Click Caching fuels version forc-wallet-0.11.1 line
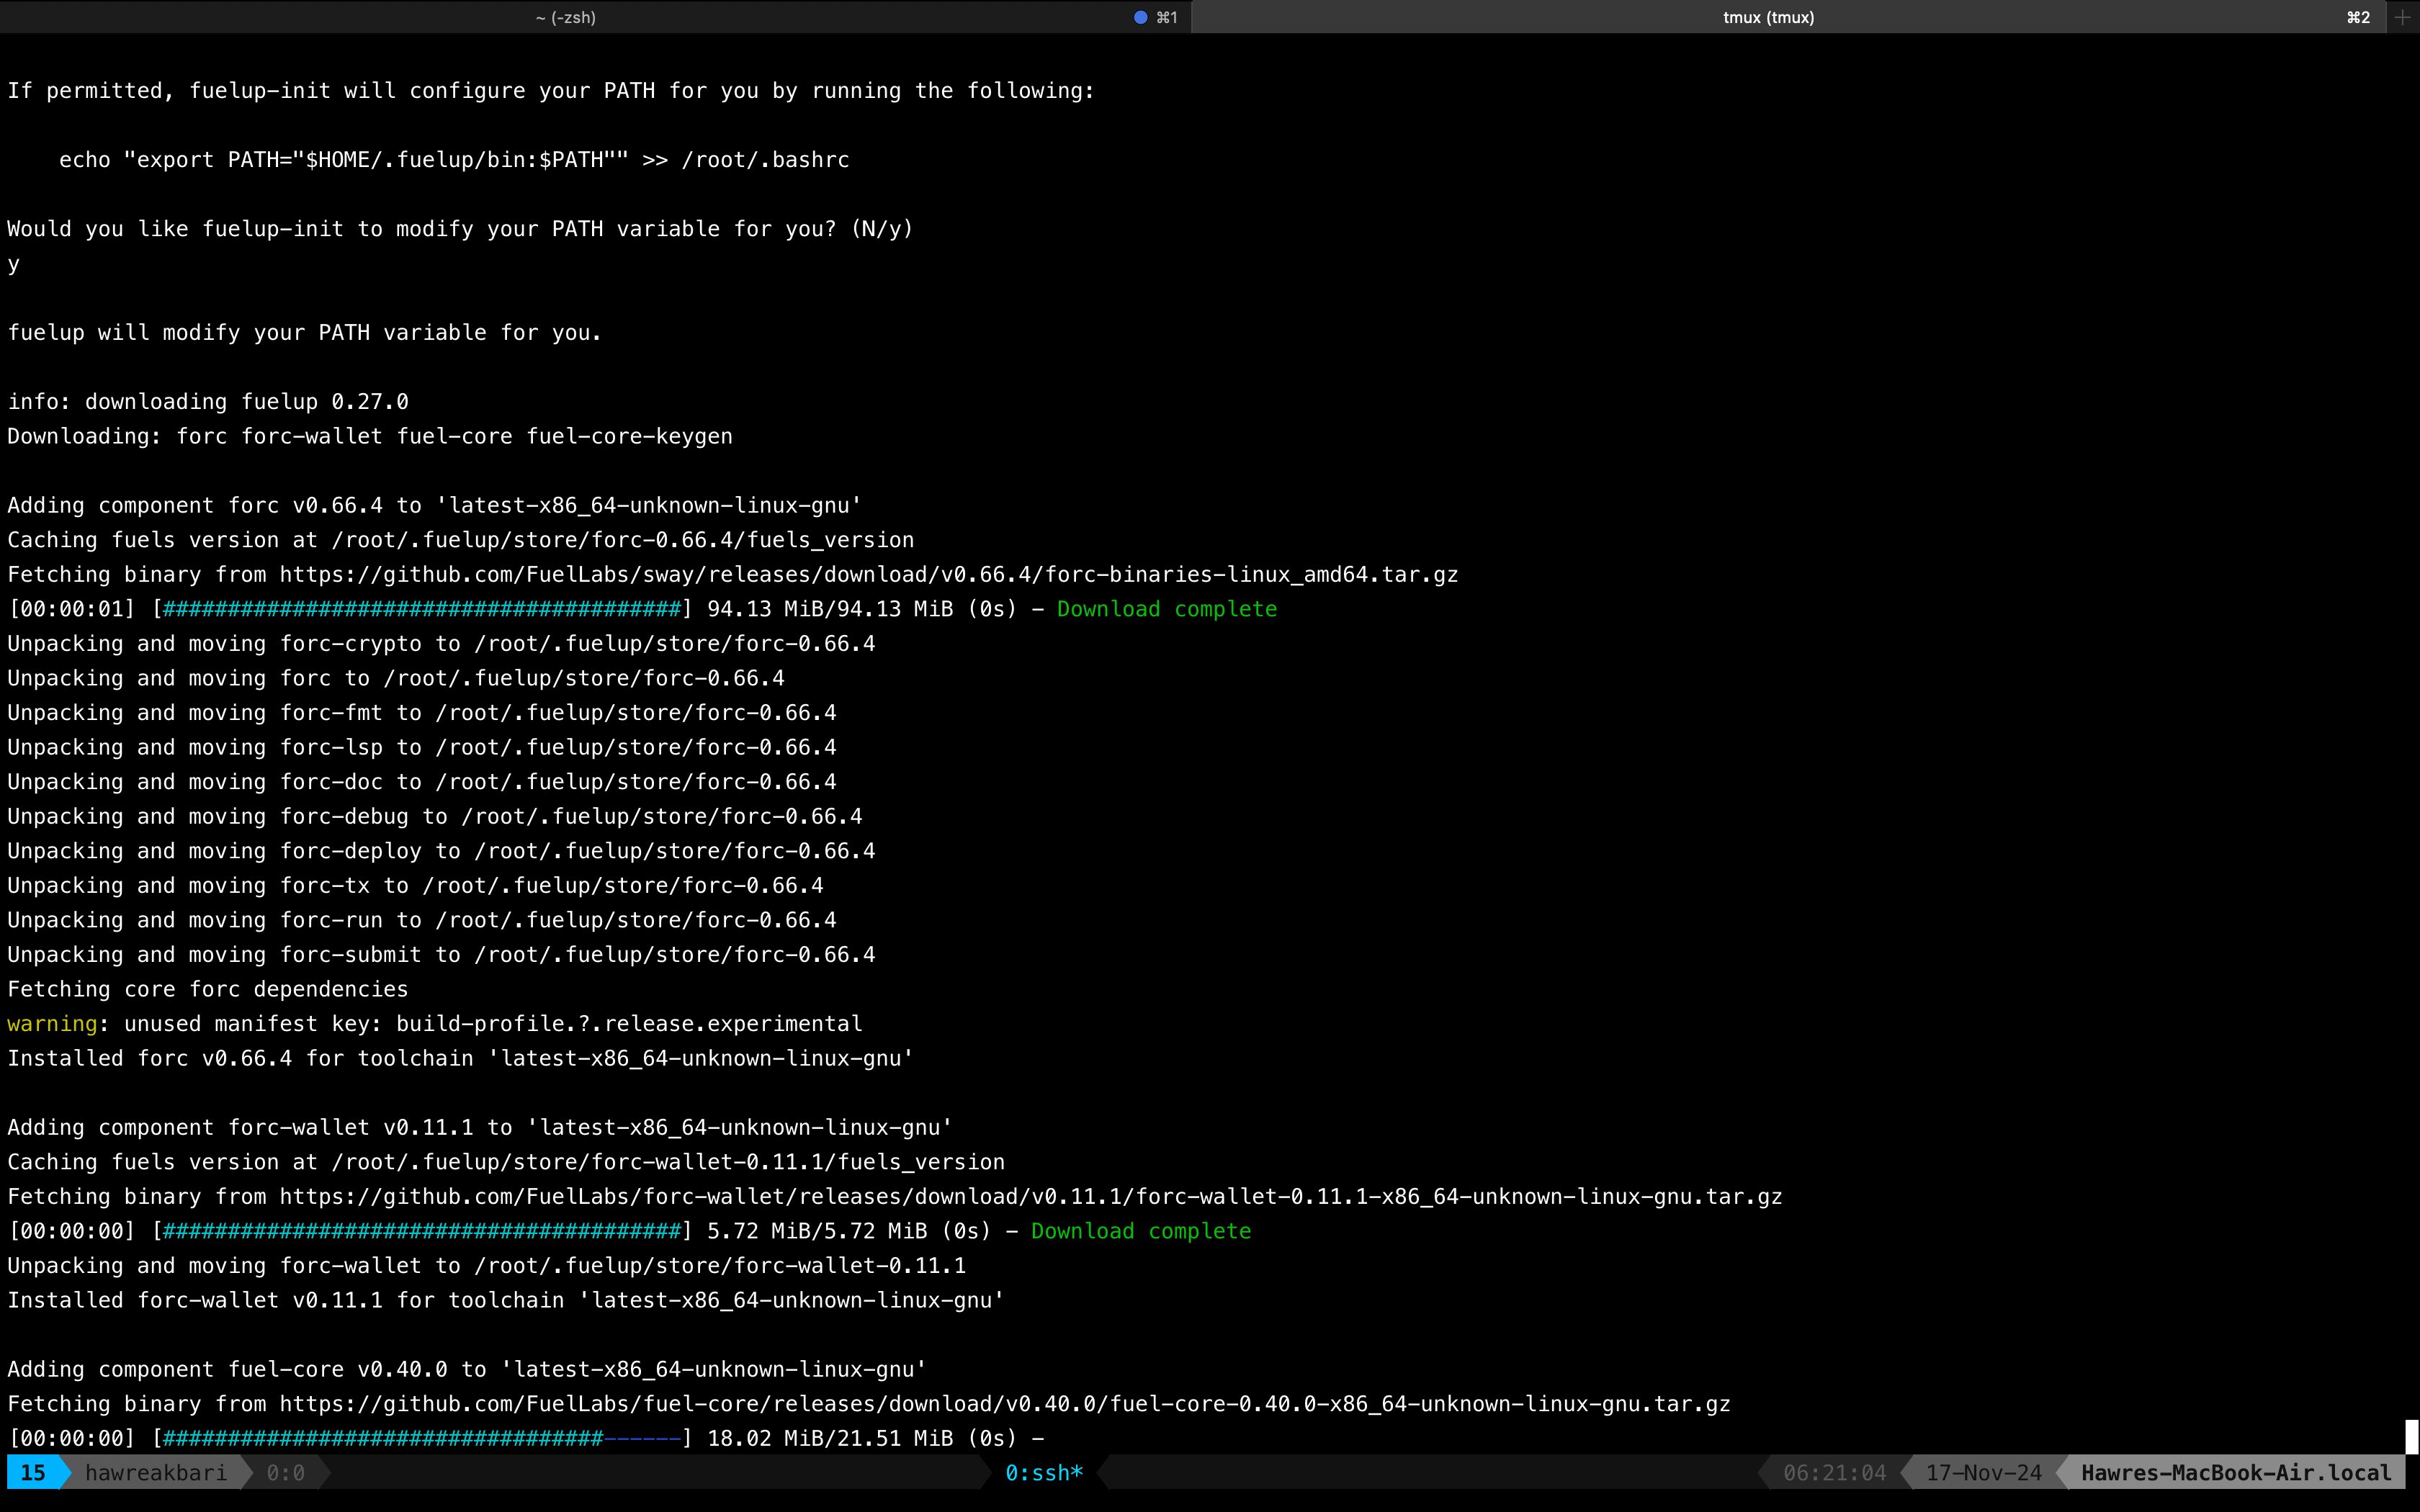The height and width of the screenshot is (1512, 2420). 506,1161
